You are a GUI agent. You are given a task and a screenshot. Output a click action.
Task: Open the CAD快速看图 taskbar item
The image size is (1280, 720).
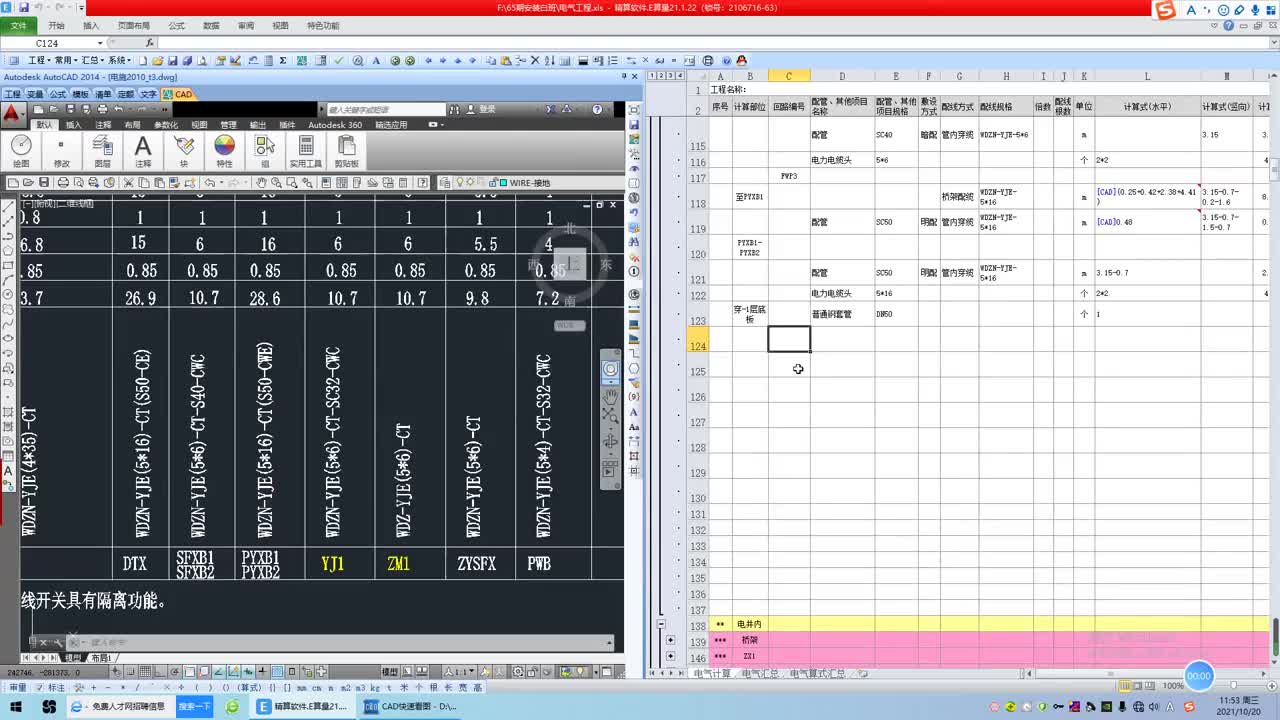coord(409,707)
